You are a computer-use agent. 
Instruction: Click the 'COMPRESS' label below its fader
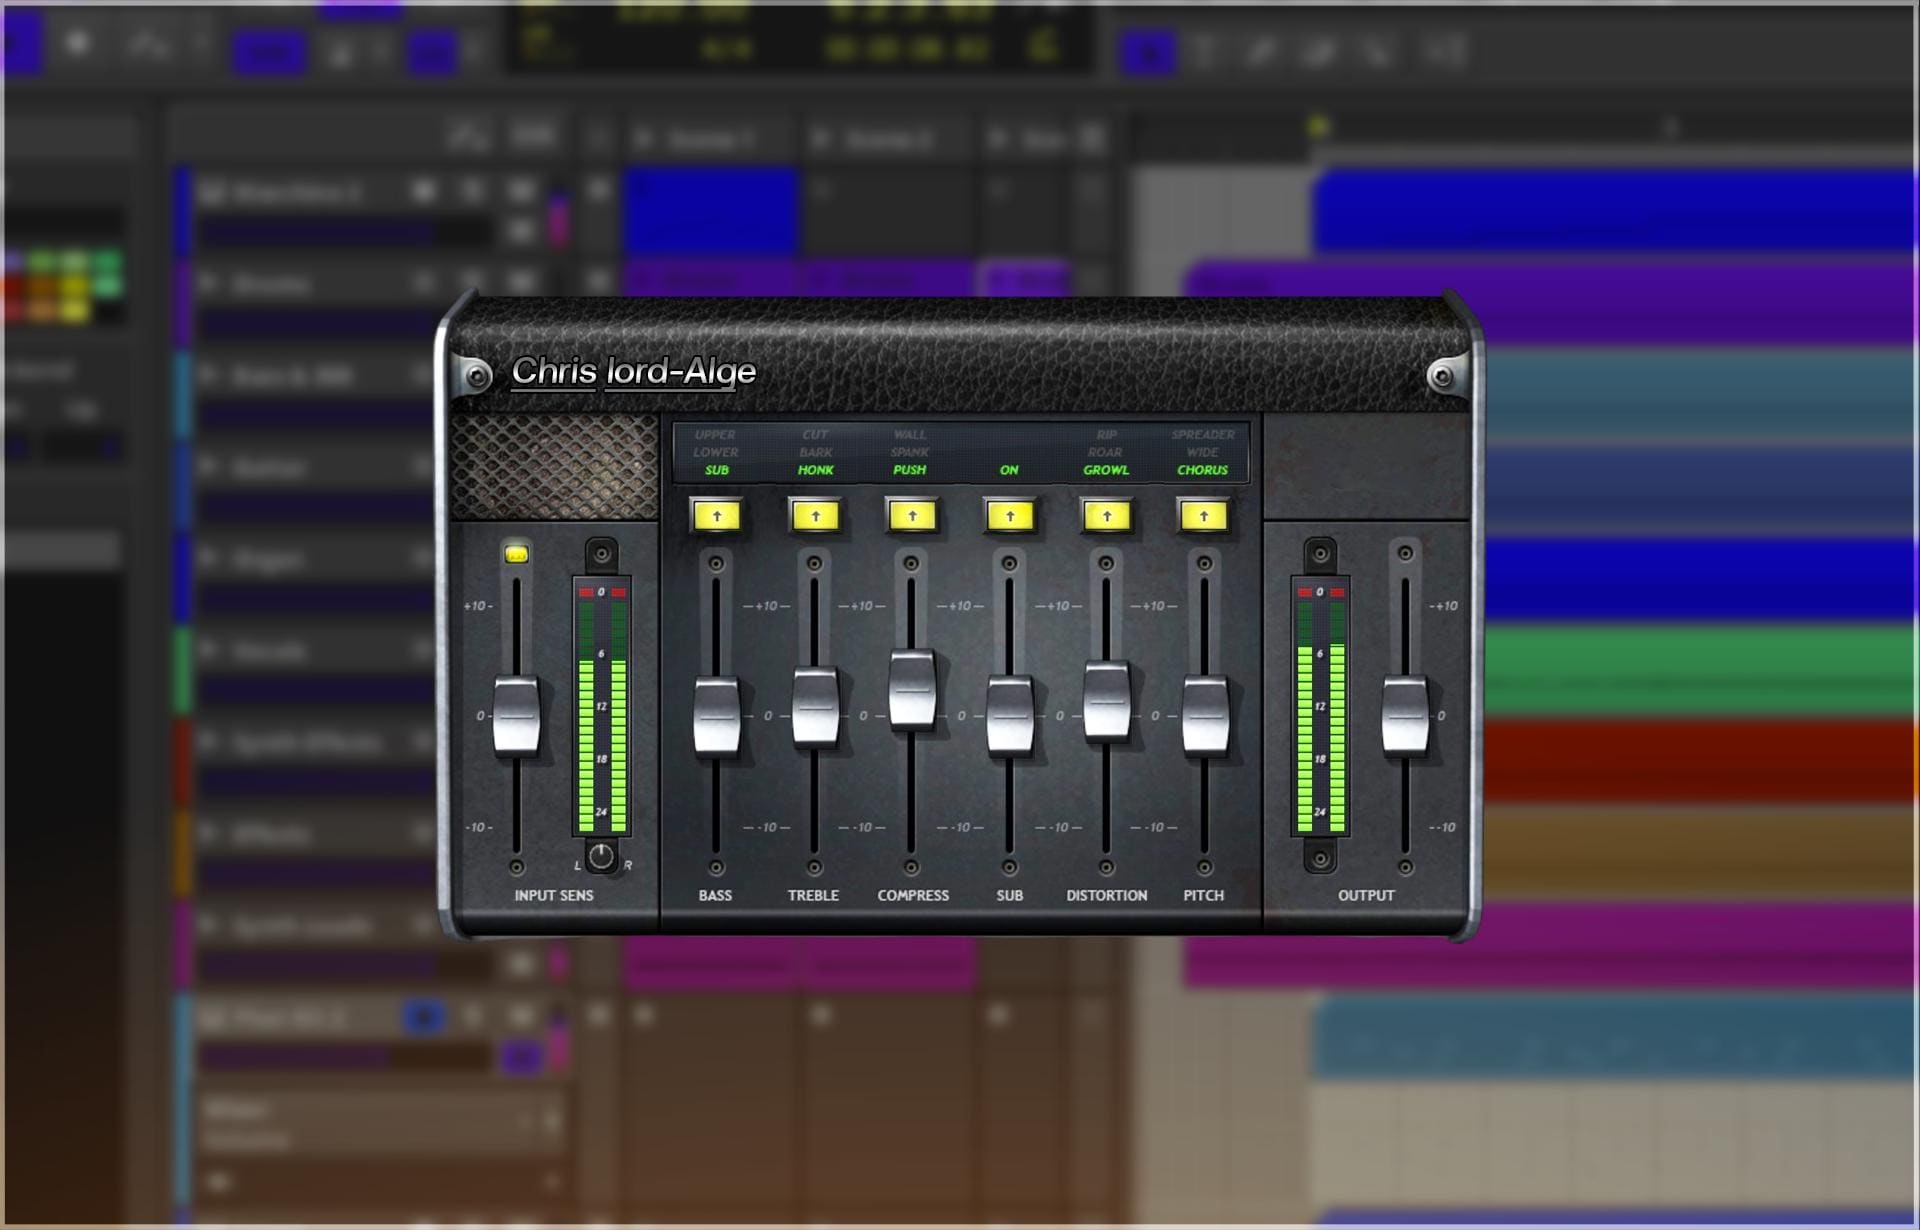[x=913, y=895]
